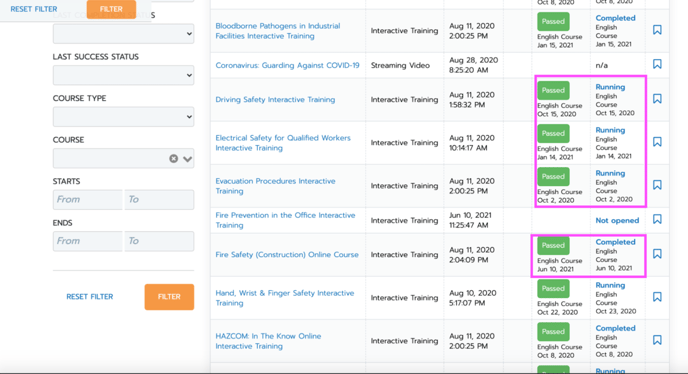
Task: Click the orange Filter button at bottom
Action: click(x=169, y=297)
